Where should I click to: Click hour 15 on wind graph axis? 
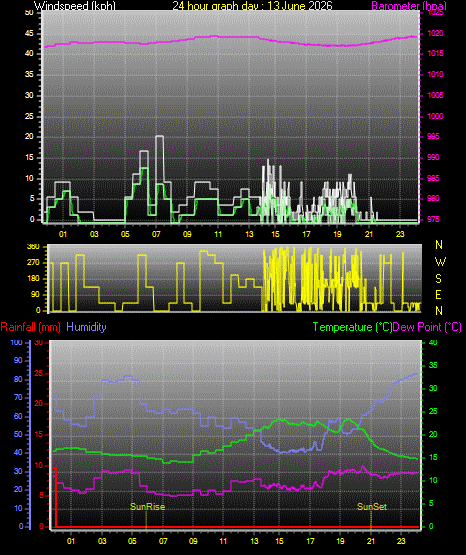(x=275, y=234)
